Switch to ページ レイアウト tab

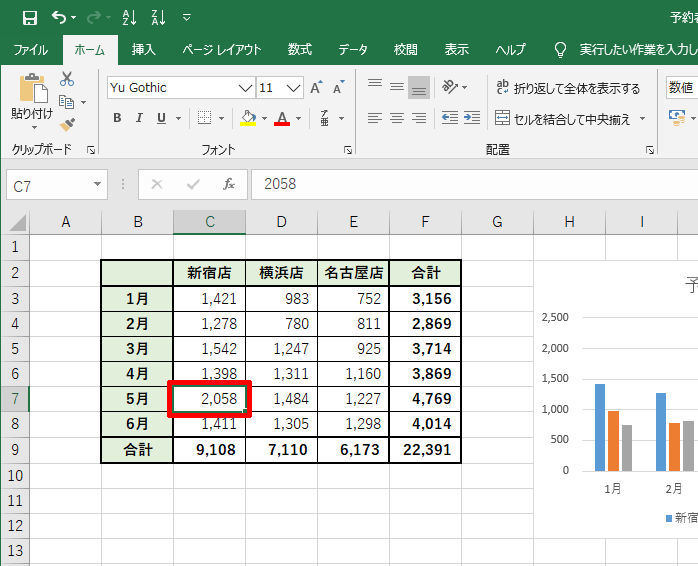point(222,49)
